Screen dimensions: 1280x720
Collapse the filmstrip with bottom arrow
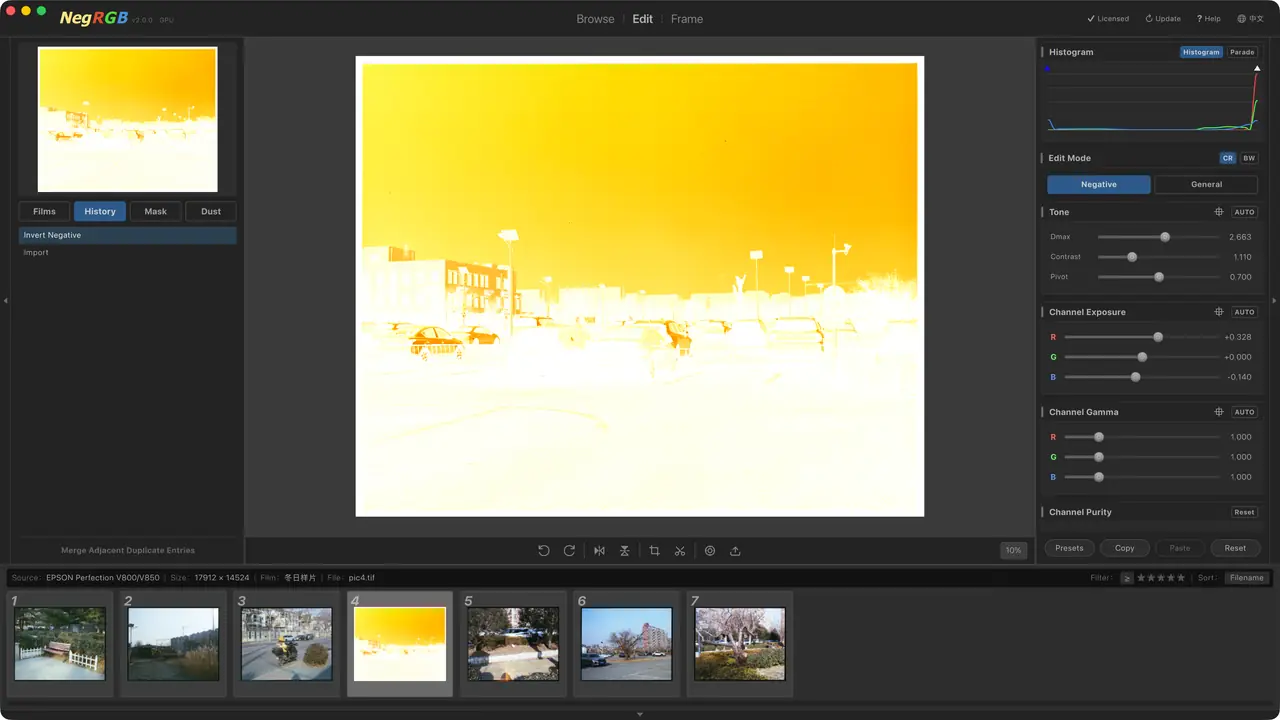point(640,714)
